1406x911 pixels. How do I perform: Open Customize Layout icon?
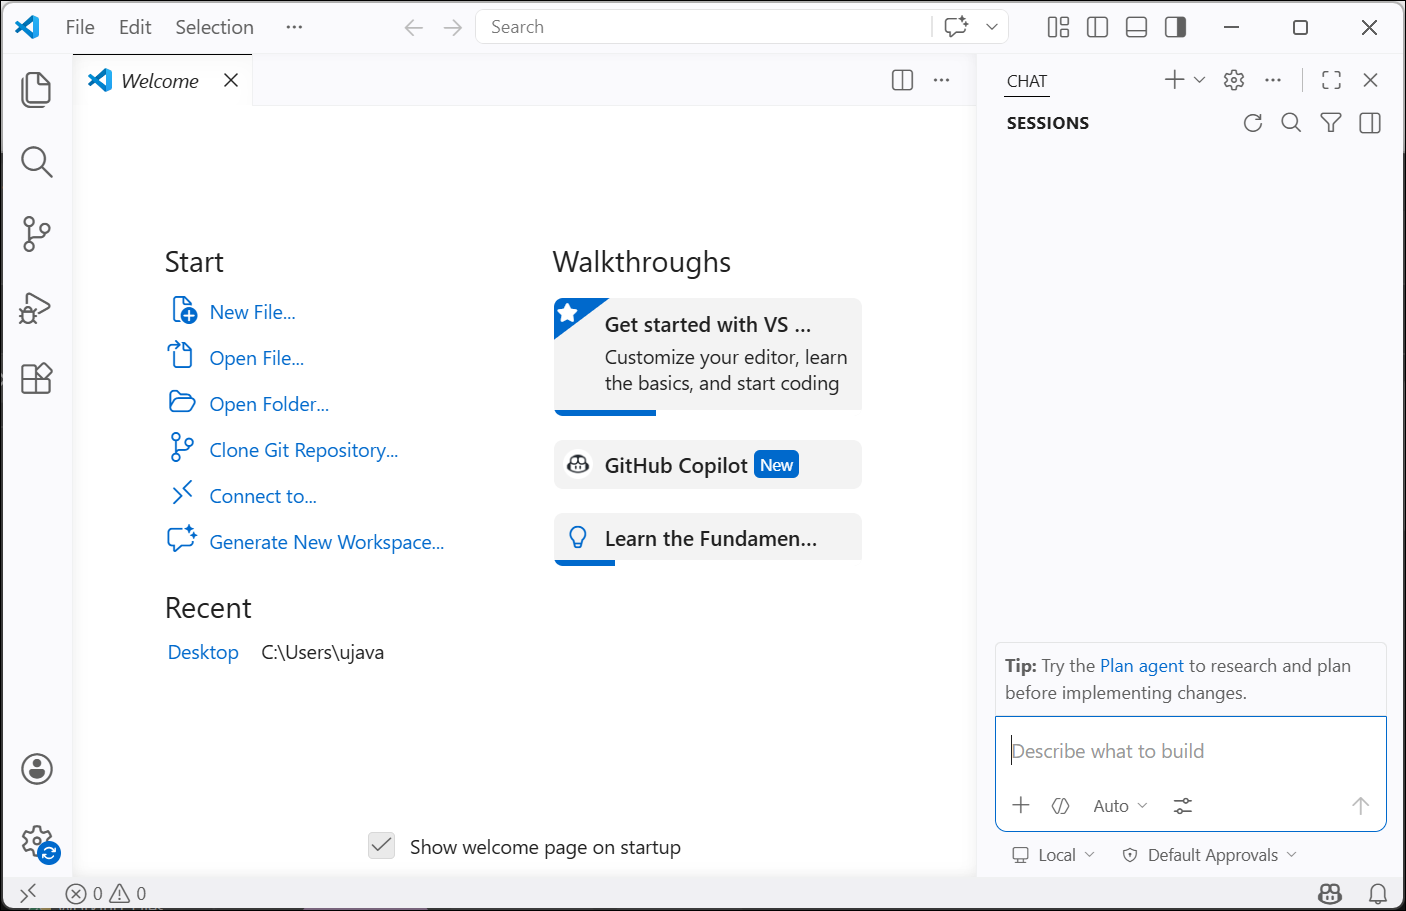point(1058,27)
